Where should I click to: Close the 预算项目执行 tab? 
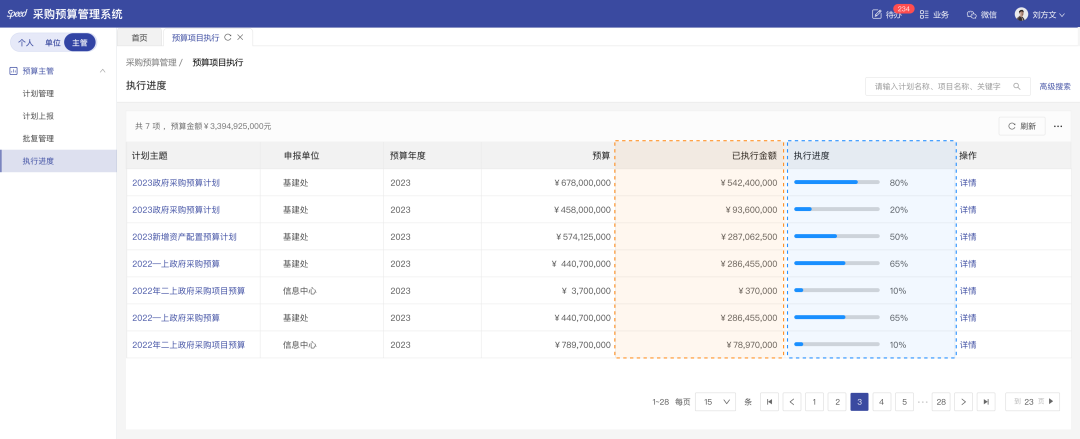(x=240, y=37)
